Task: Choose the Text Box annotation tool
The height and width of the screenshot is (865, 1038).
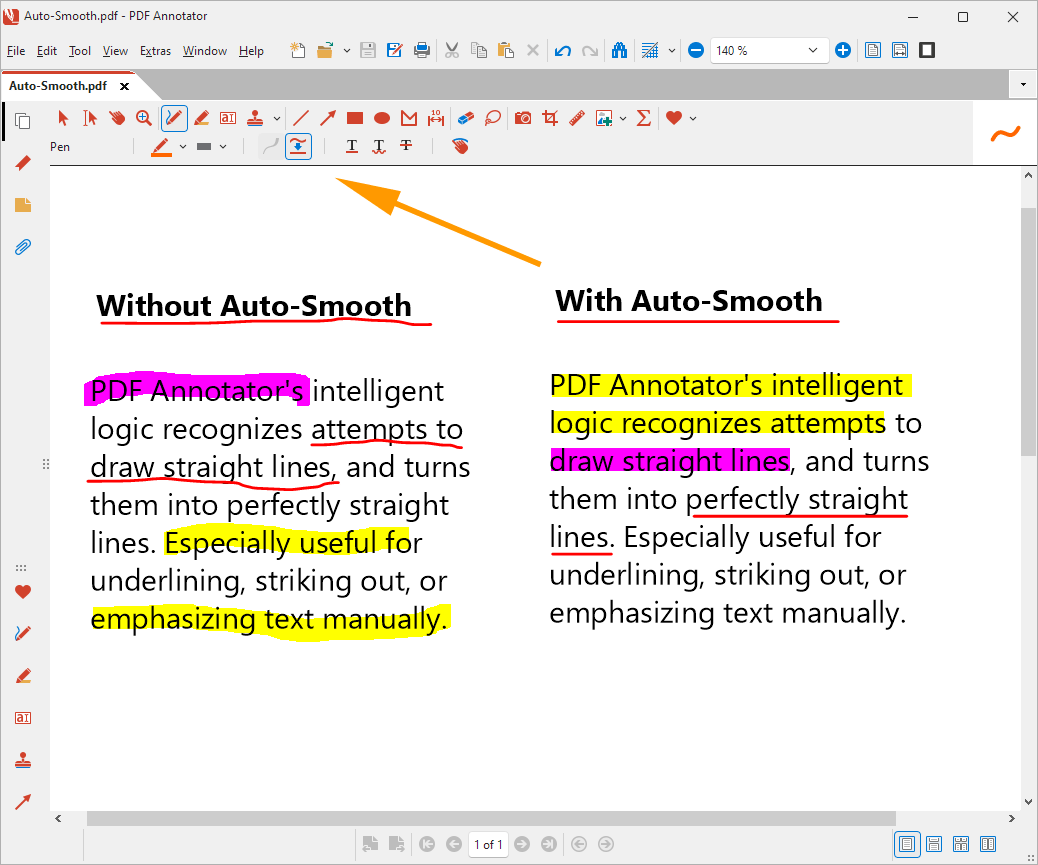Action: (x=227, y=118)
